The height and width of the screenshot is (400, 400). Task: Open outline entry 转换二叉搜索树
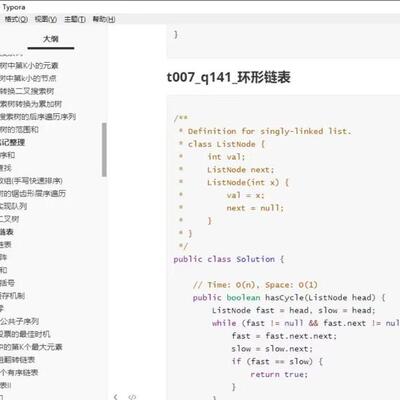click(x=27, y=91)
